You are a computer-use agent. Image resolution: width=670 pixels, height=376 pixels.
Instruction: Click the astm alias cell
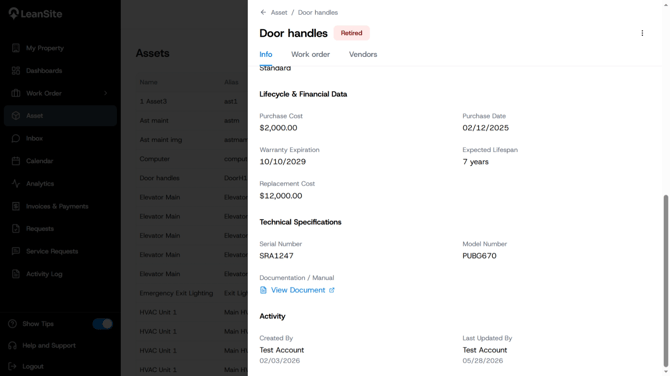[x=232, y=120]
